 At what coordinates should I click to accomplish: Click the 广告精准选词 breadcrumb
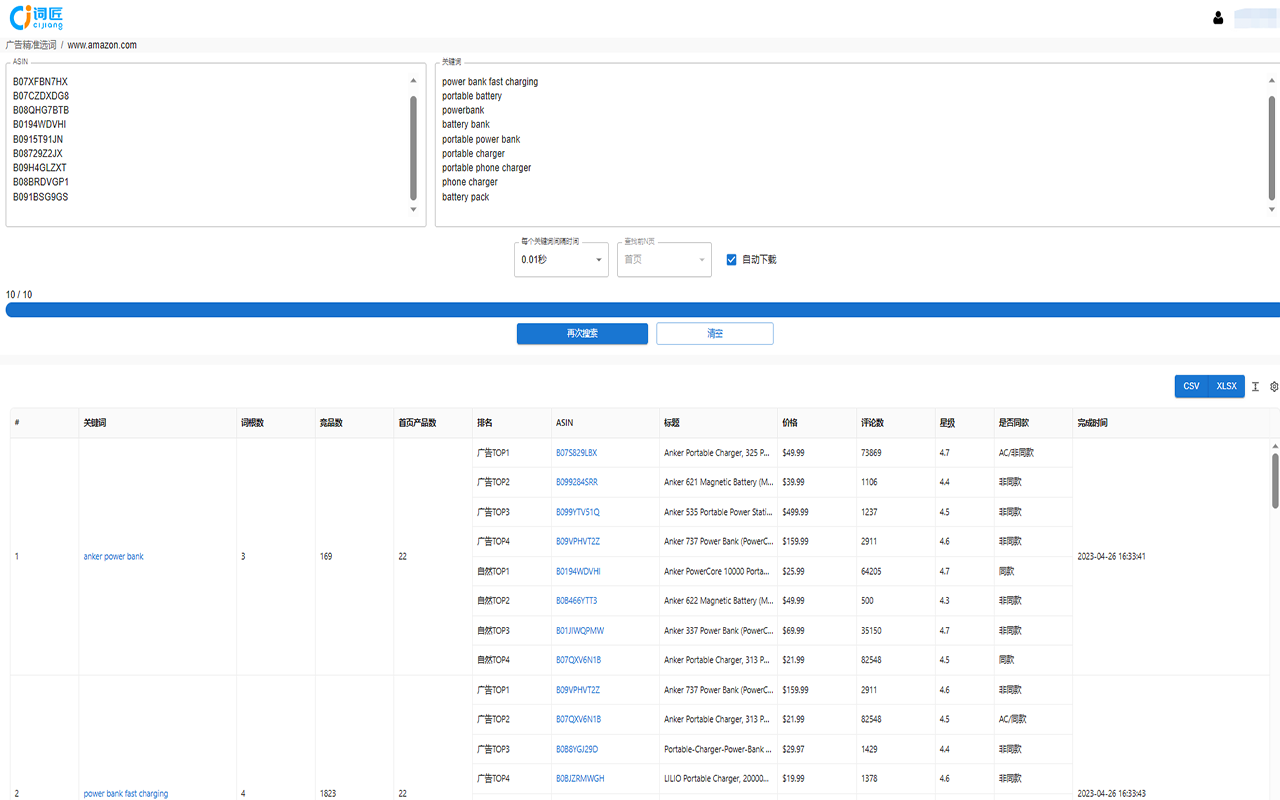[31, 45]
